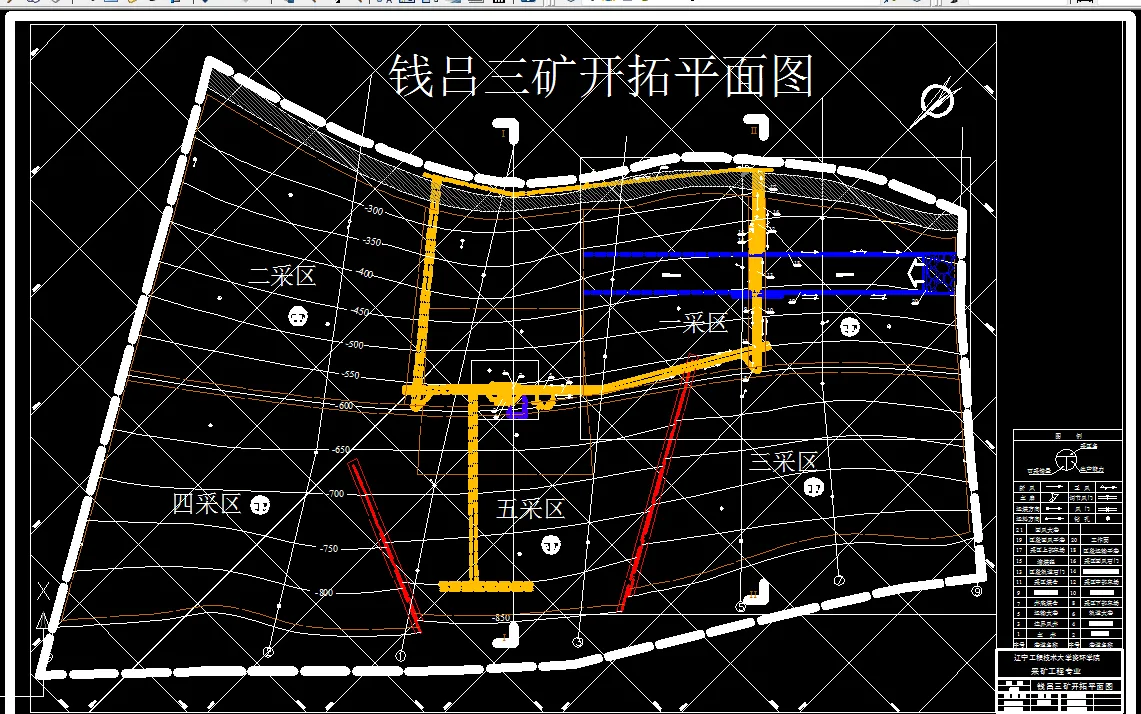The height and width of the screenshot is (714, 1141).
Task: Select the purple bracket symbol near the shaft station
Action: point(517,408)
